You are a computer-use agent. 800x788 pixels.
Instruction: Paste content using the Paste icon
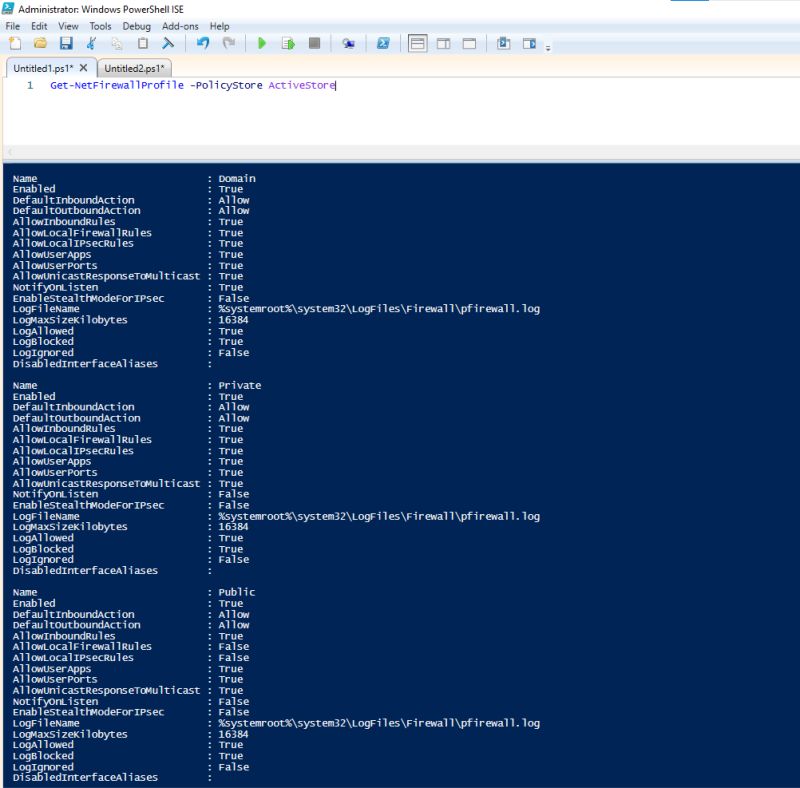pos(142,43)
